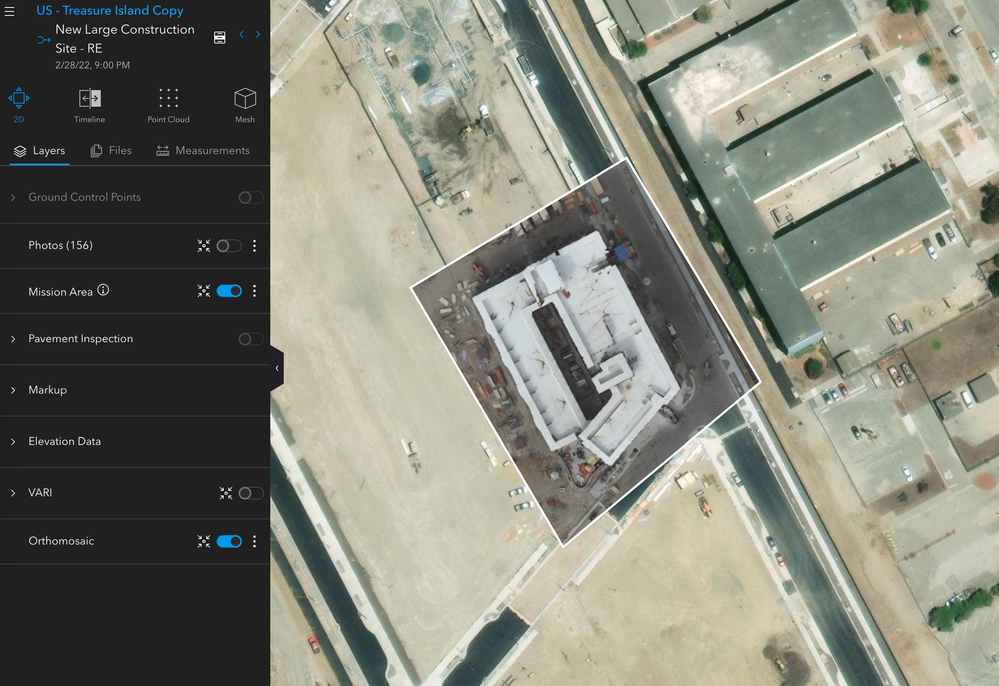The width and height of the screenshot is (999, 686).
Task: Zoom to Photos layer extent icon
Action: [x=204, y=246]
